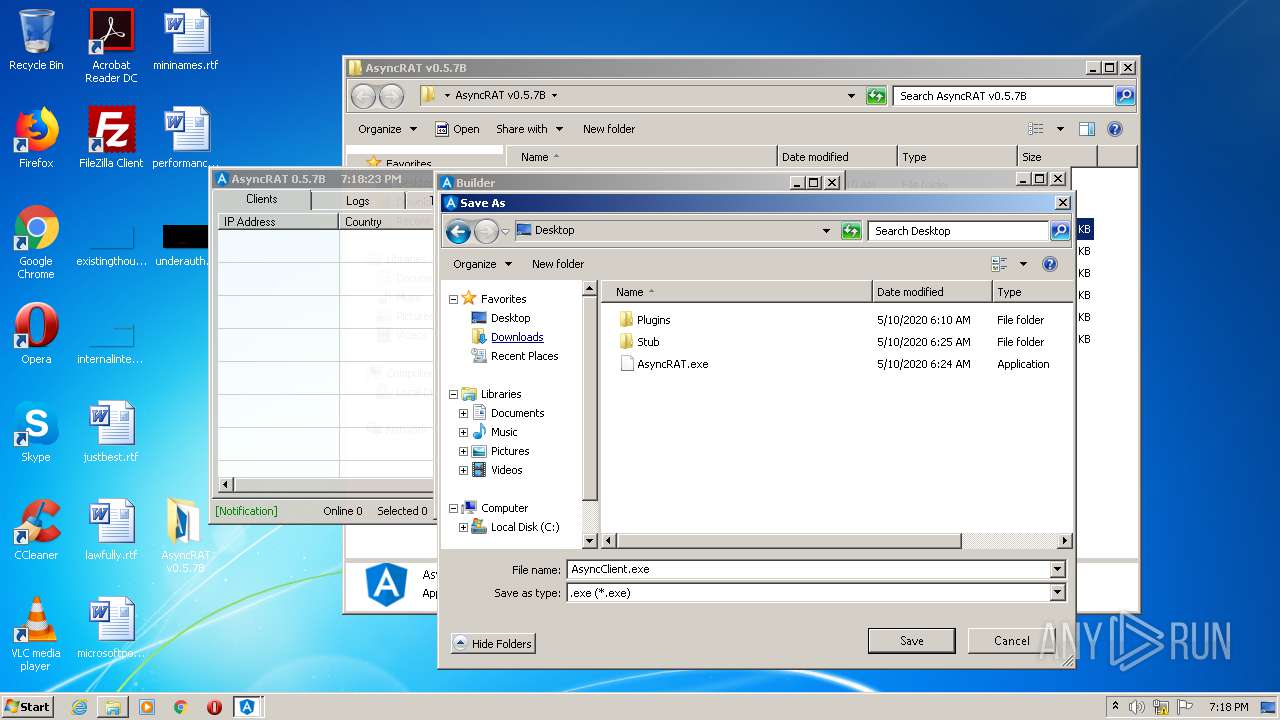
Task: Click the change view icon in Save As
Action: click(999, 264)
